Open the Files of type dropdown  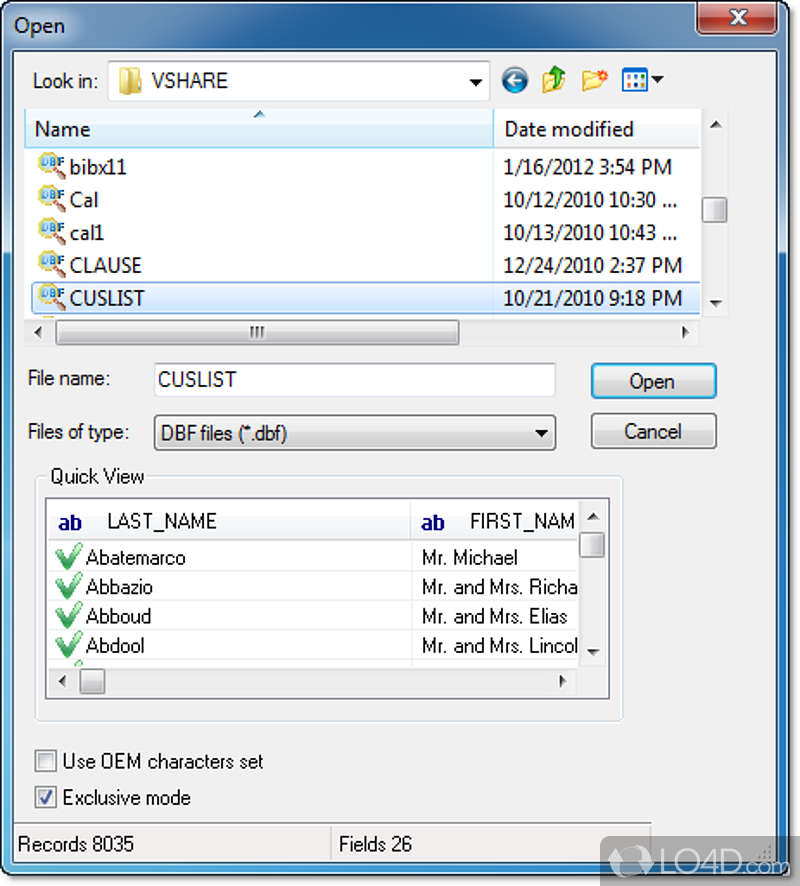[541, 433]
